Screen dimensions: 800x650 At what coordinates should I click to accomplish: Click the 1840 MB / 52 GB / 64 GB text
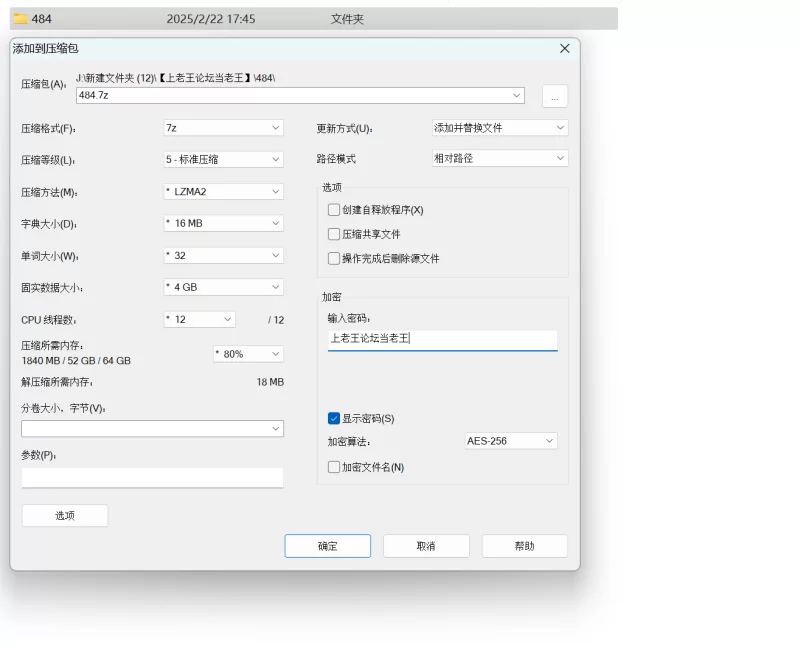(x=76, y=361)
